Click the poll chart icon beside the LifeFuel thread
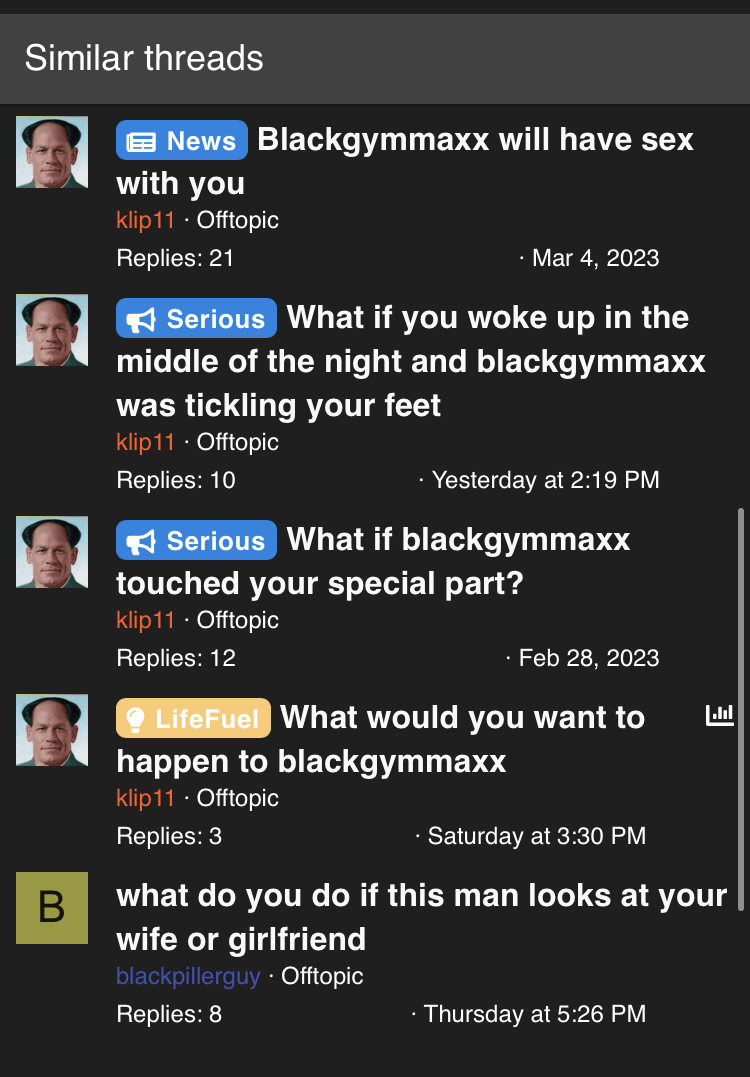This screenshot has width=750, height=1077. 720,715
